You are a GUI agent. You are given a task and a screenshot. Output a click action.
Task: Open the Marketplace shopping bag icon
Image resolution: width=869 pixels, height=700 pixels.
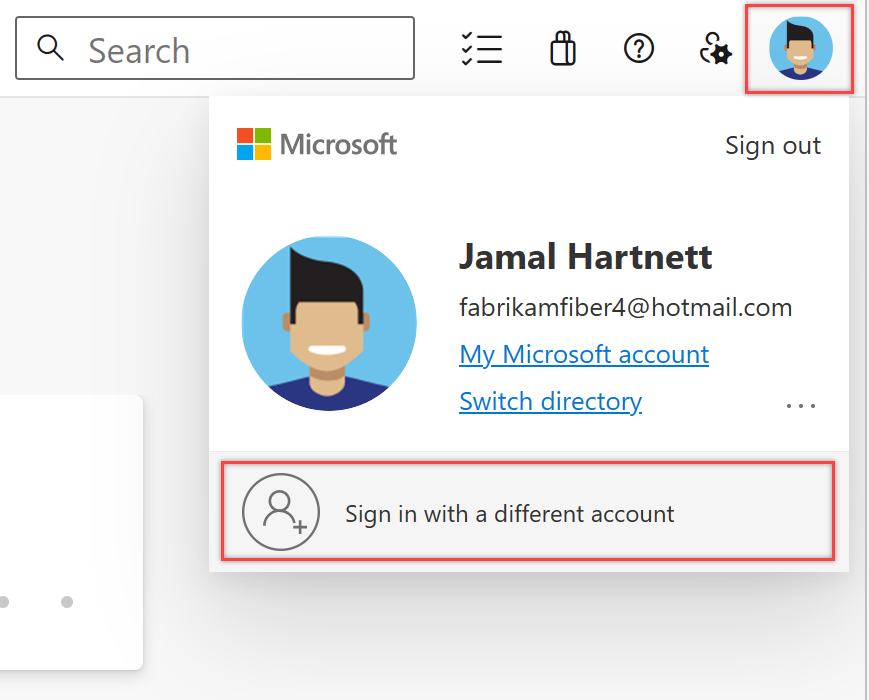(x=562, y=47)
